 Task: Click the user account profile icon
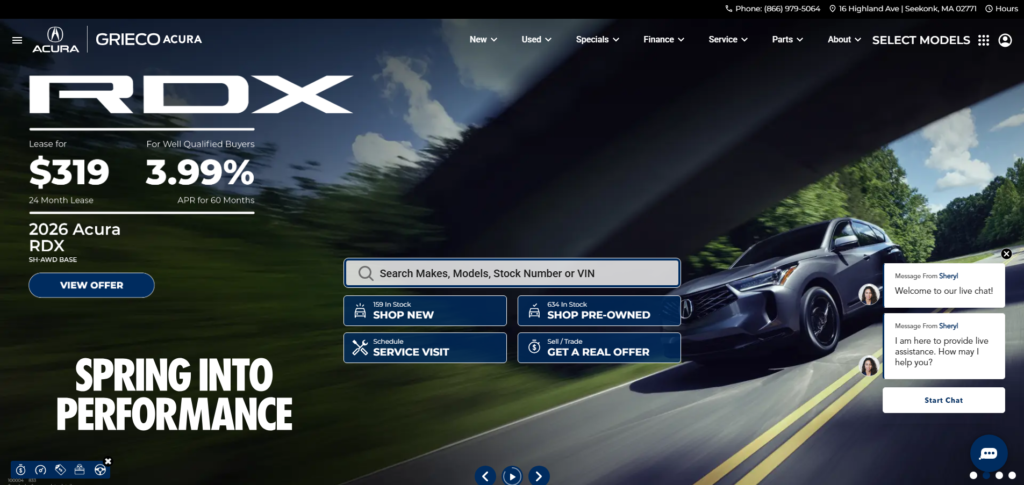click(x=1005, y=40)
